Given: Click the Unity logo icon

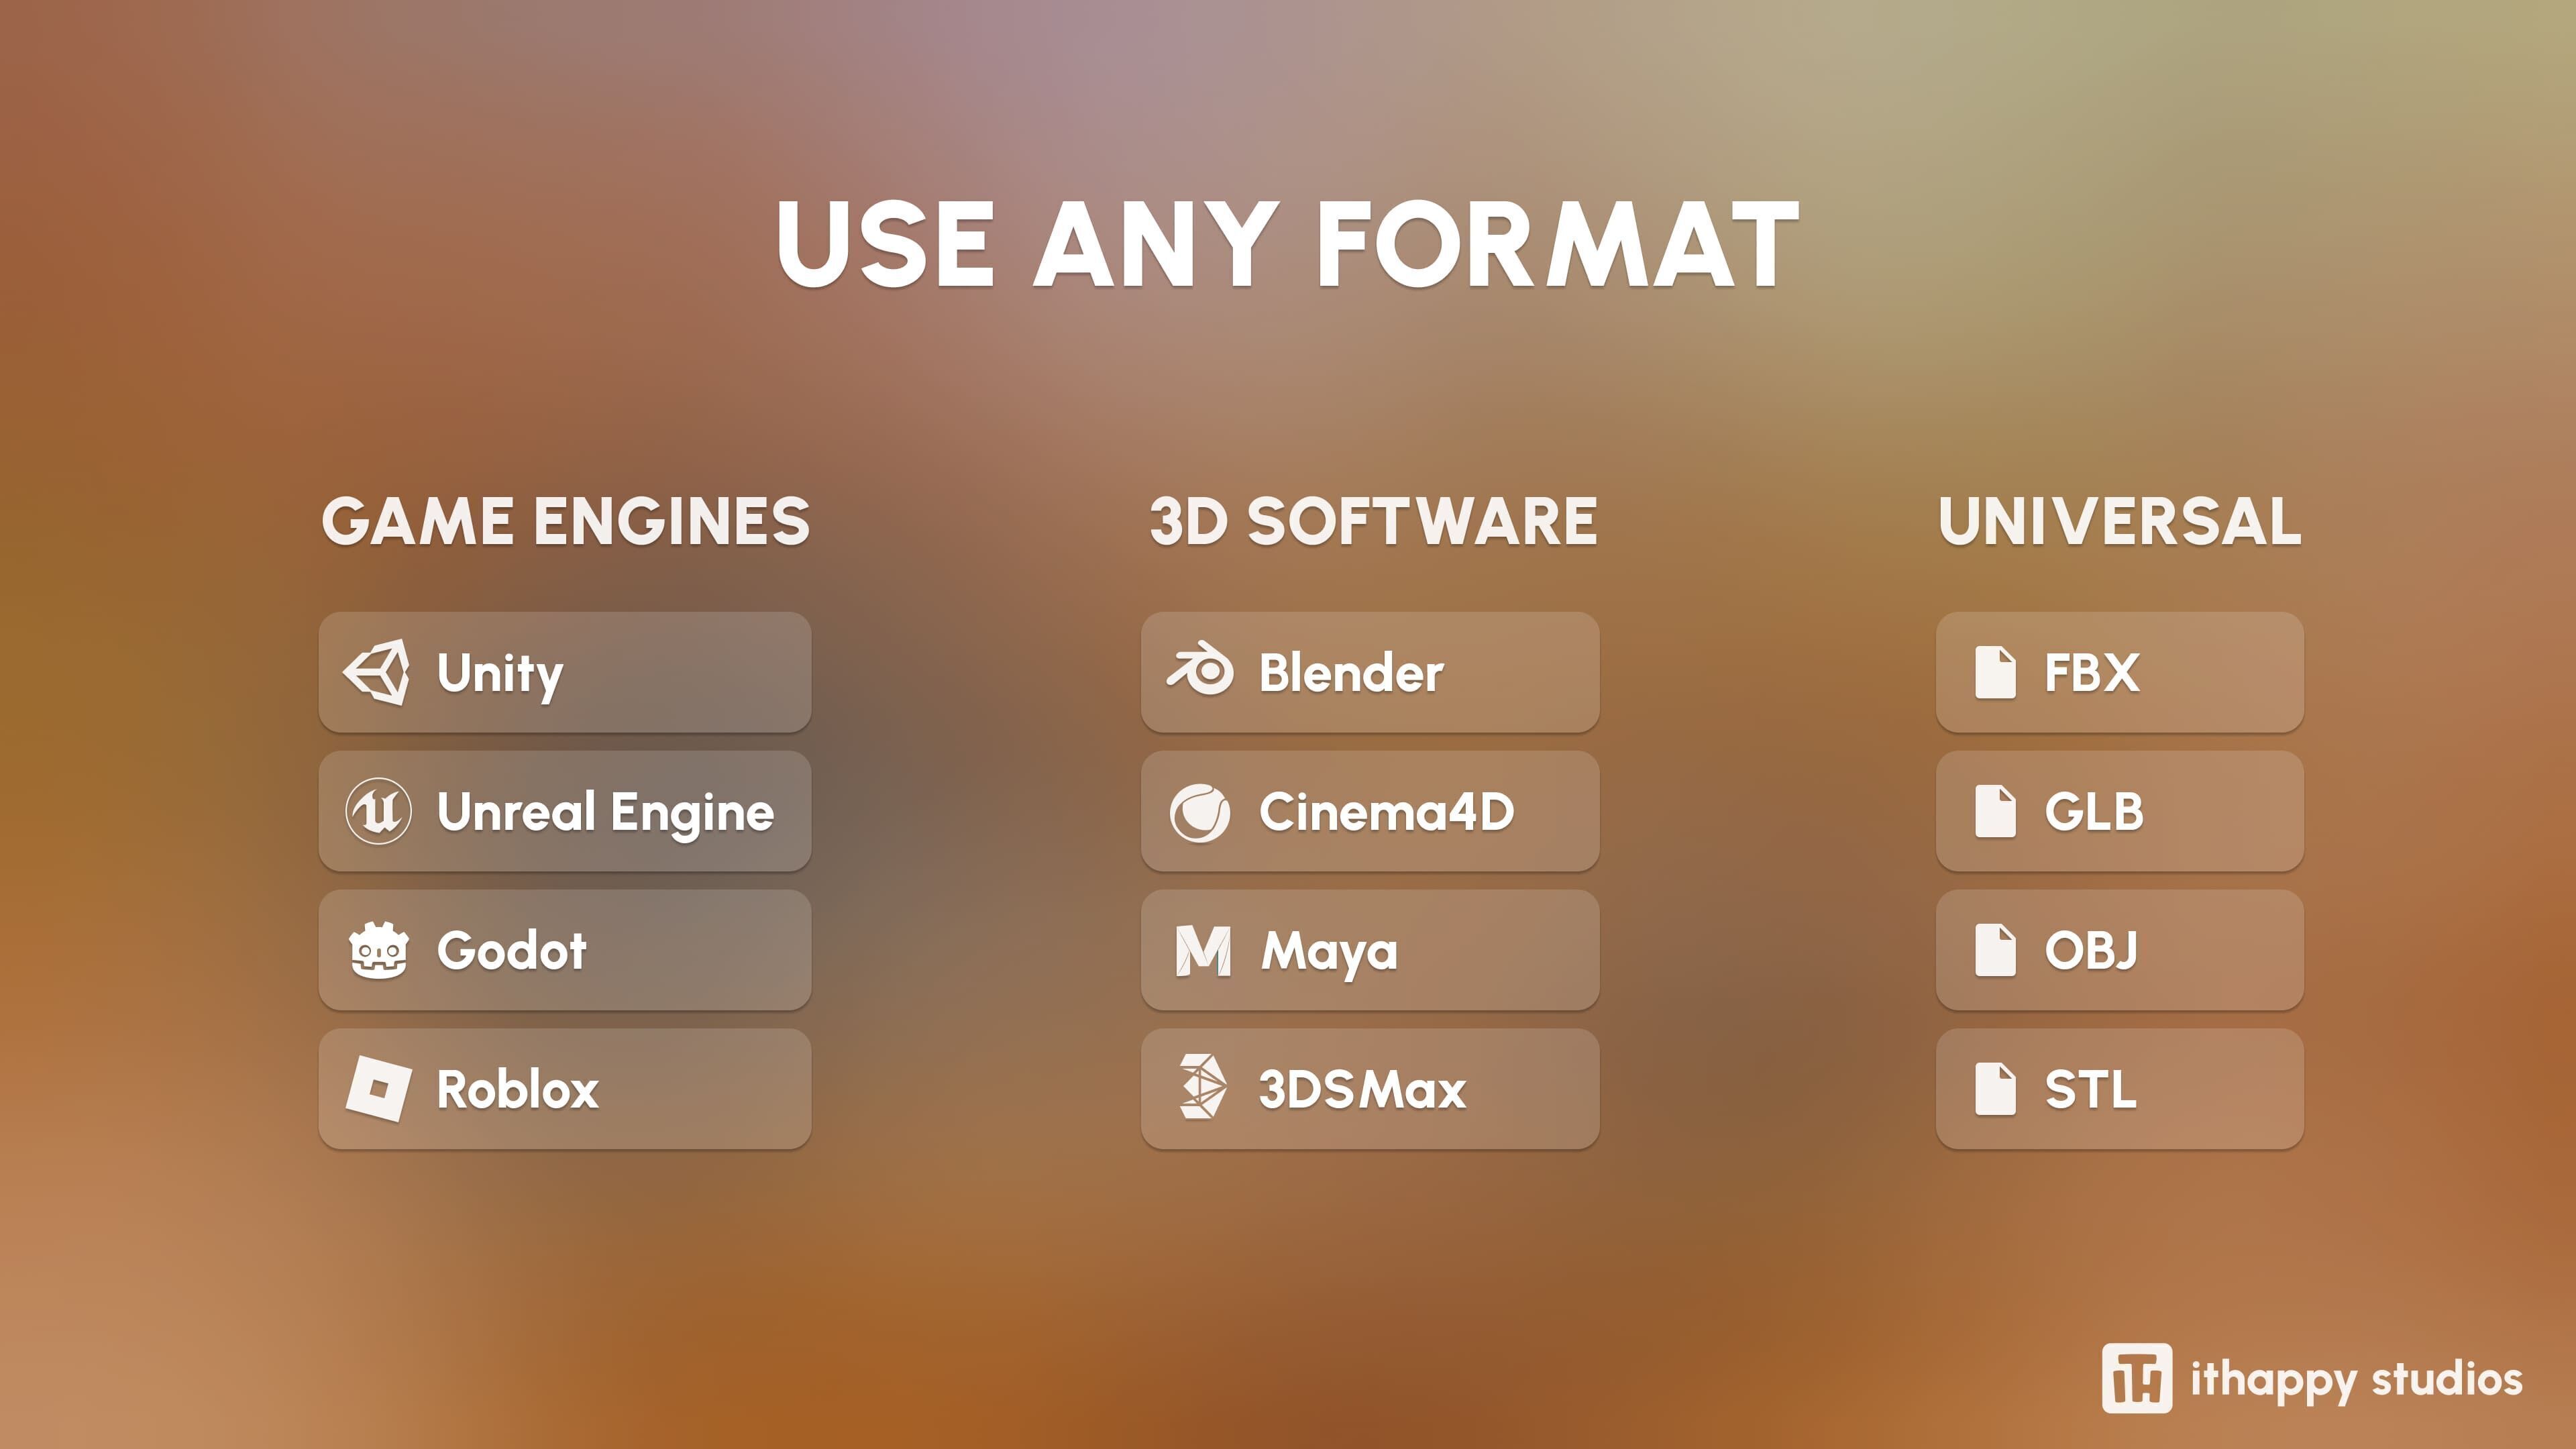Looking at the screenshot, I should tap(377, 672).
